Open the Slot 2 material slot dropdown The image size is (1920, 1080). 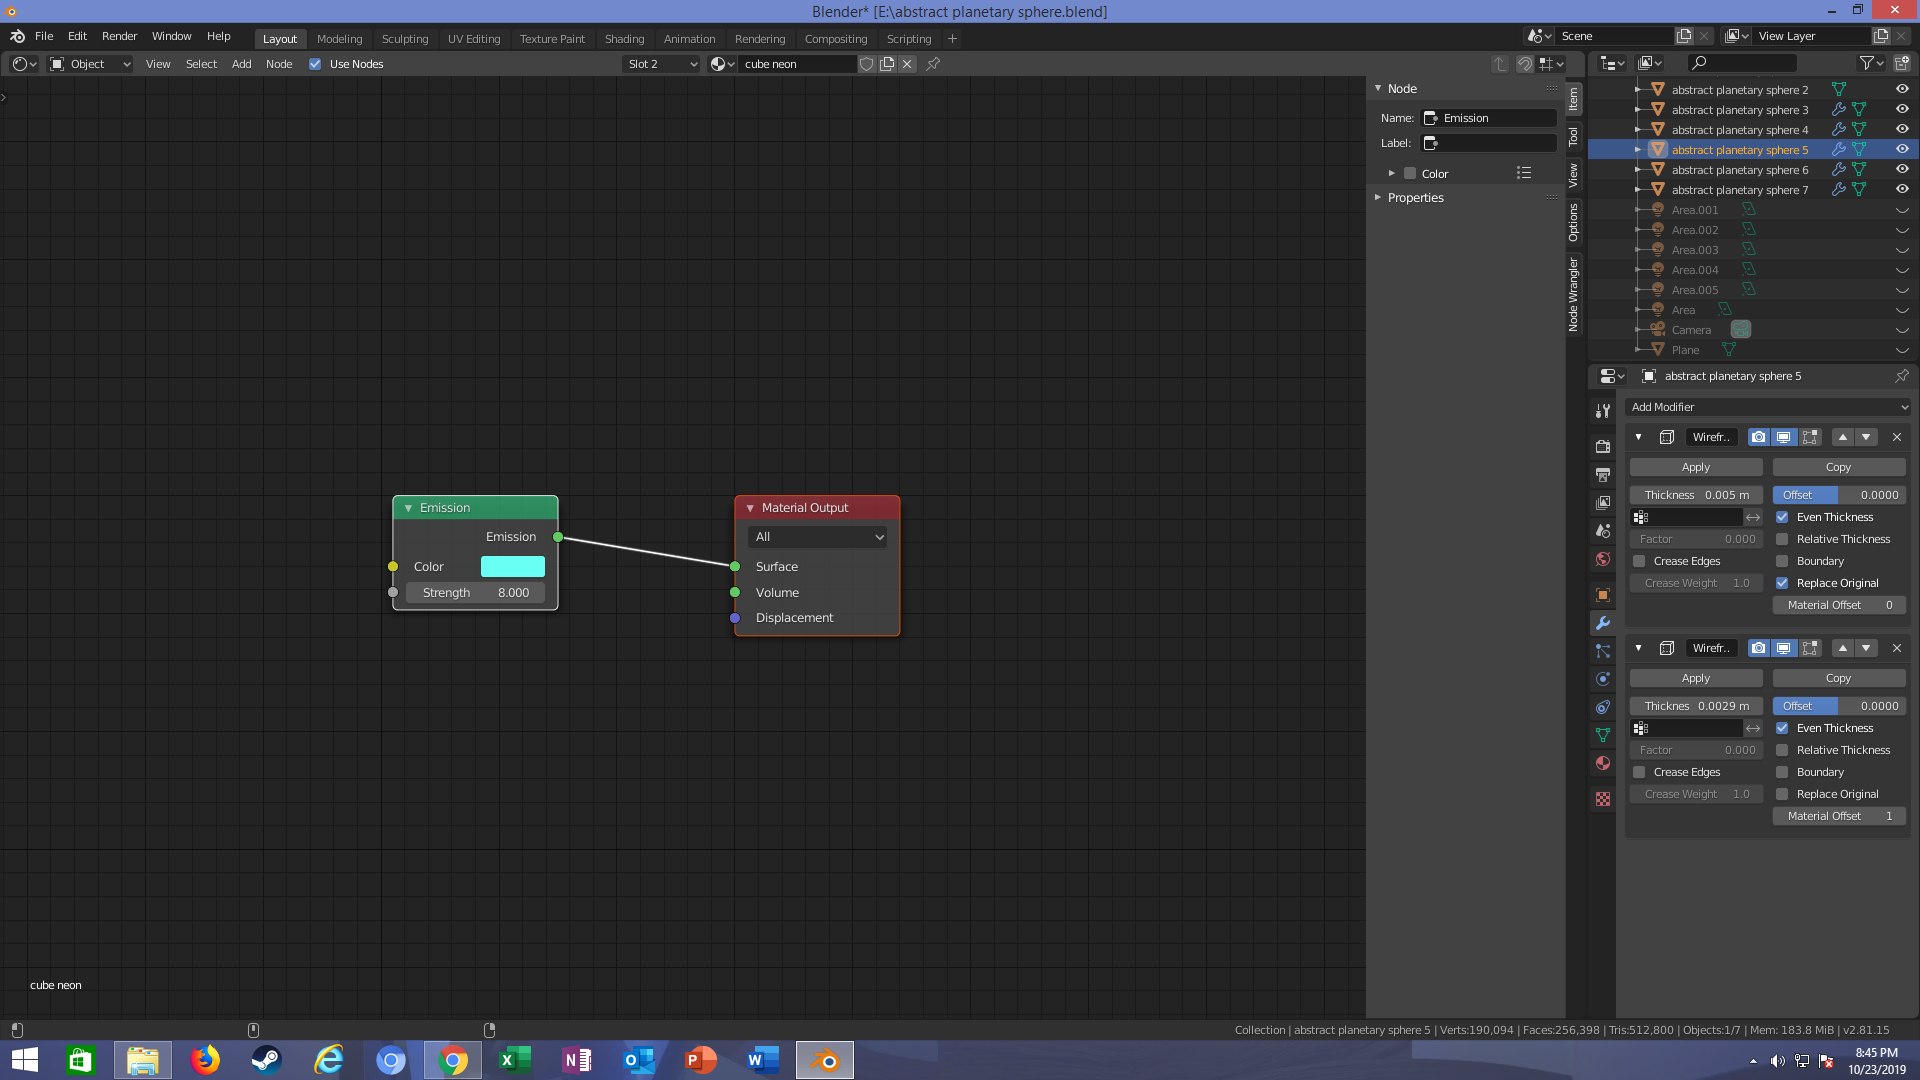pos(661,64)
